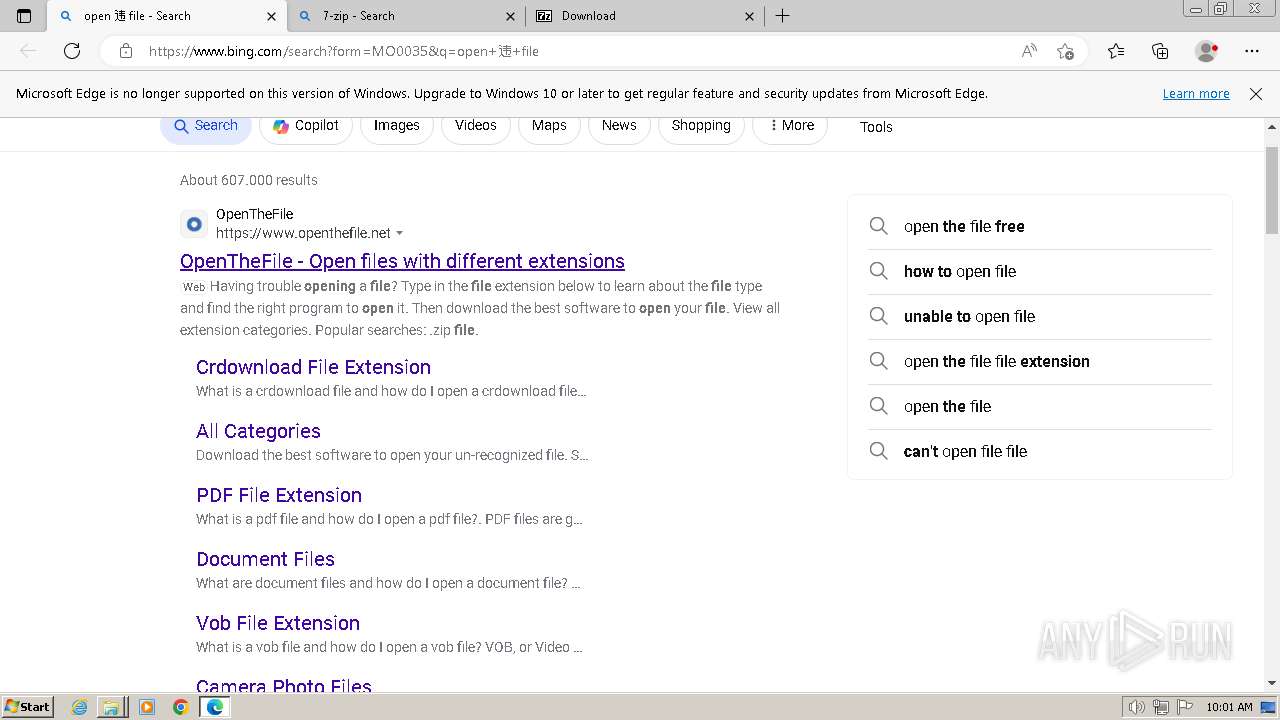The image size is (1280, 720).
Task: Open Vob File Extension link
Action: coord(278,623)
